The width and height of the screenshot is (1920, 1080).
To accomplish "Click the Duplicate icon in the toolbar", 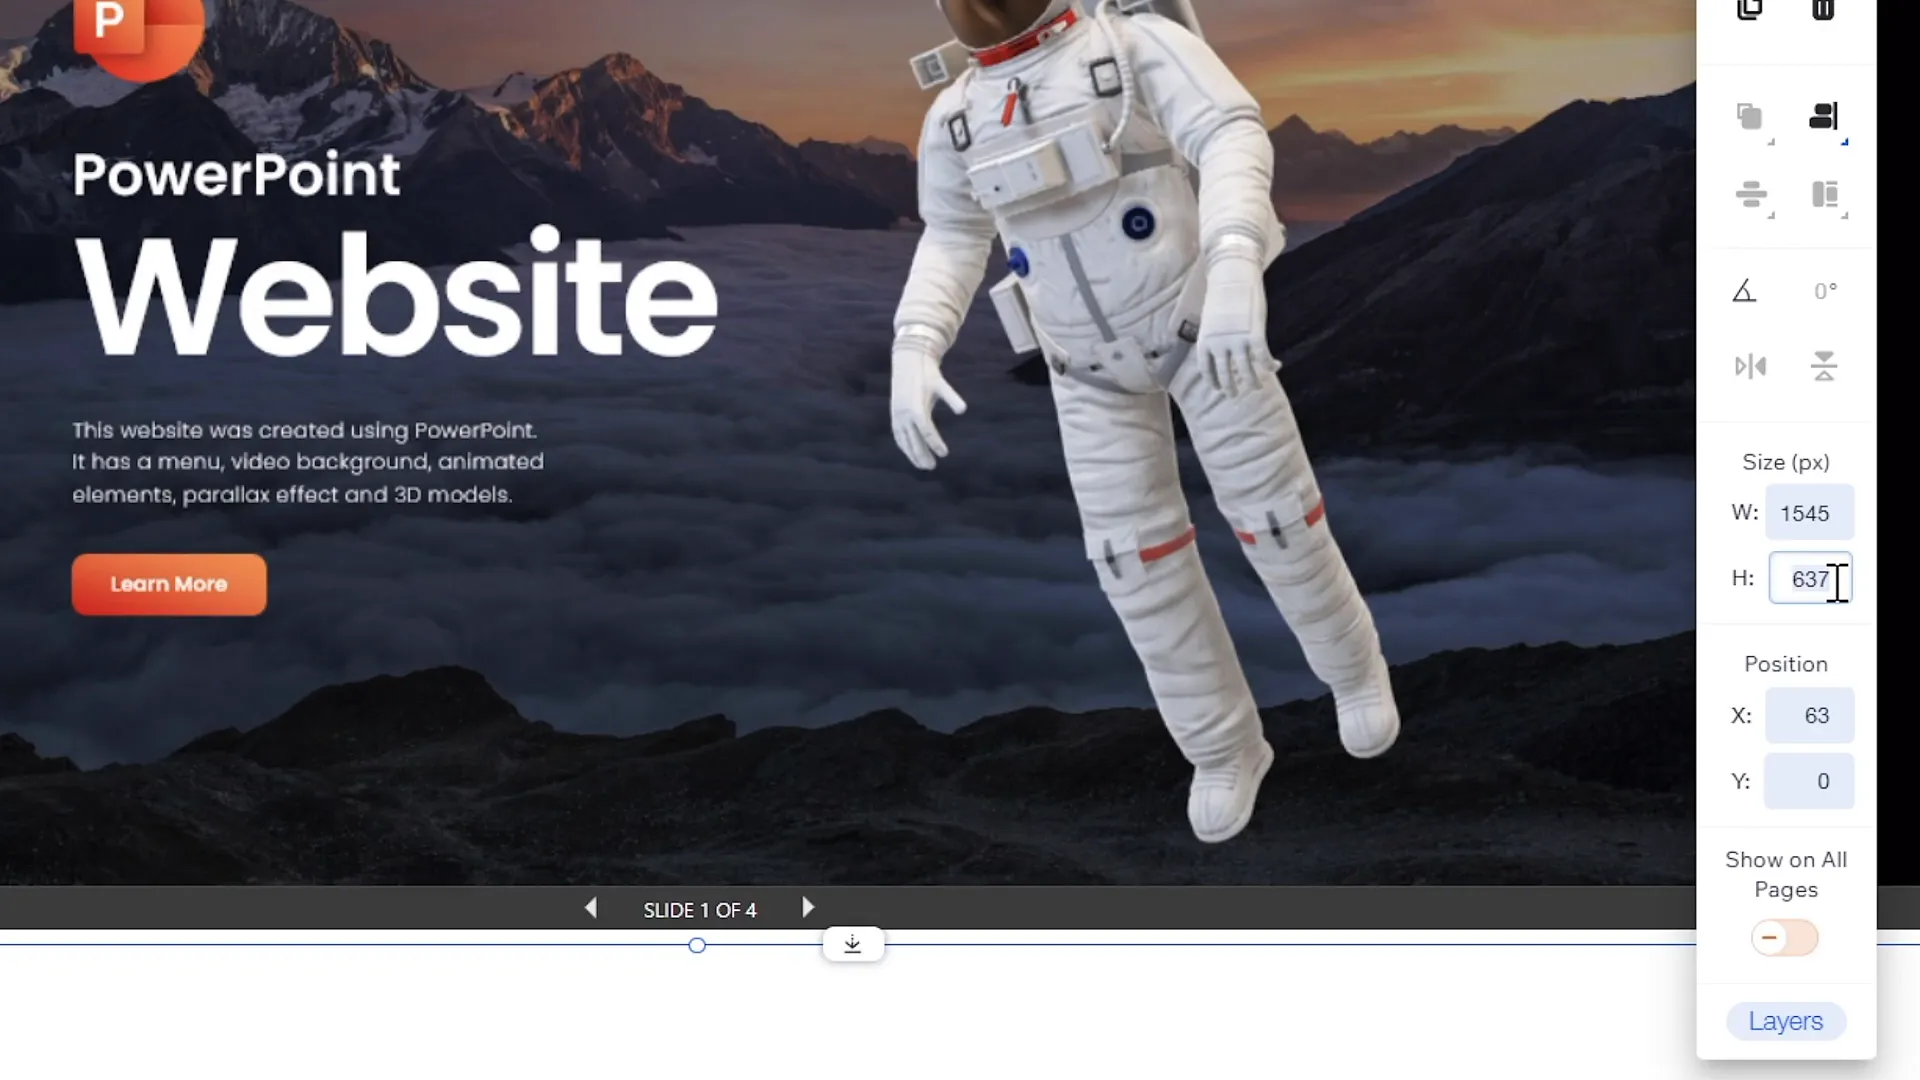I will pyautogui.click(x=1749, y=9).
